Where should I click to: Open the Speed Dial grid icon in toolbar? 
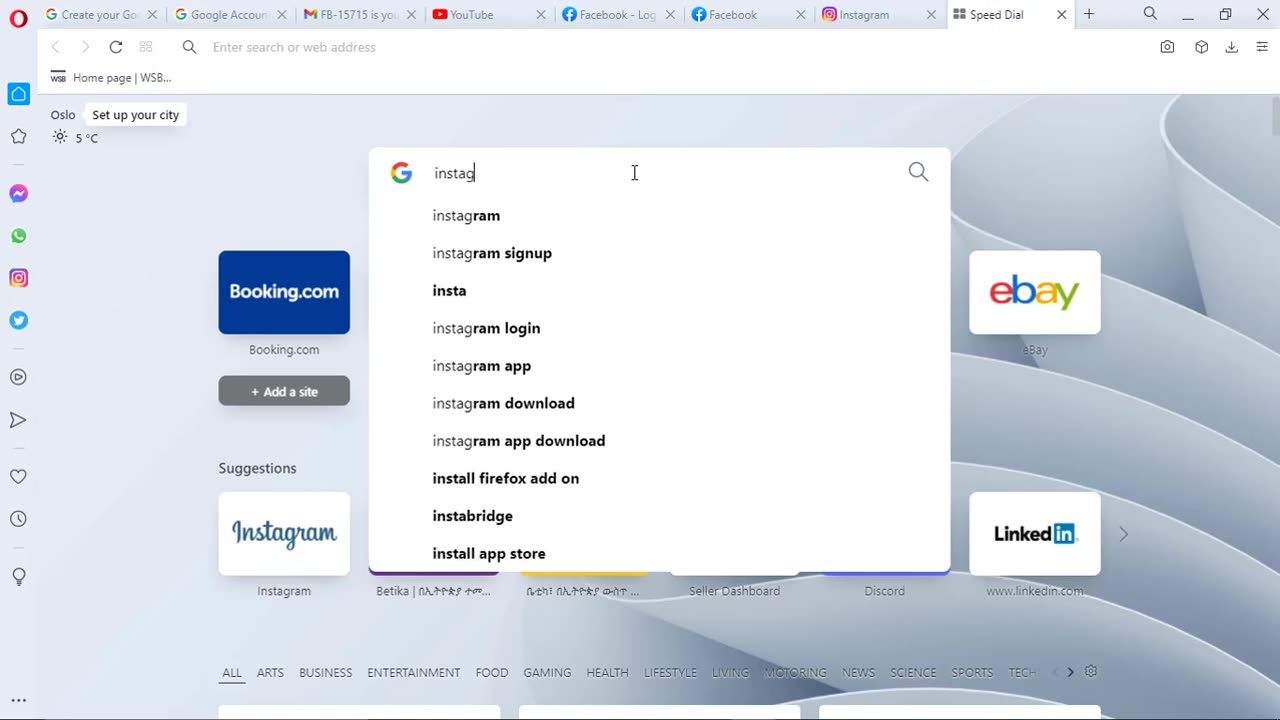(x=146, y=47)
